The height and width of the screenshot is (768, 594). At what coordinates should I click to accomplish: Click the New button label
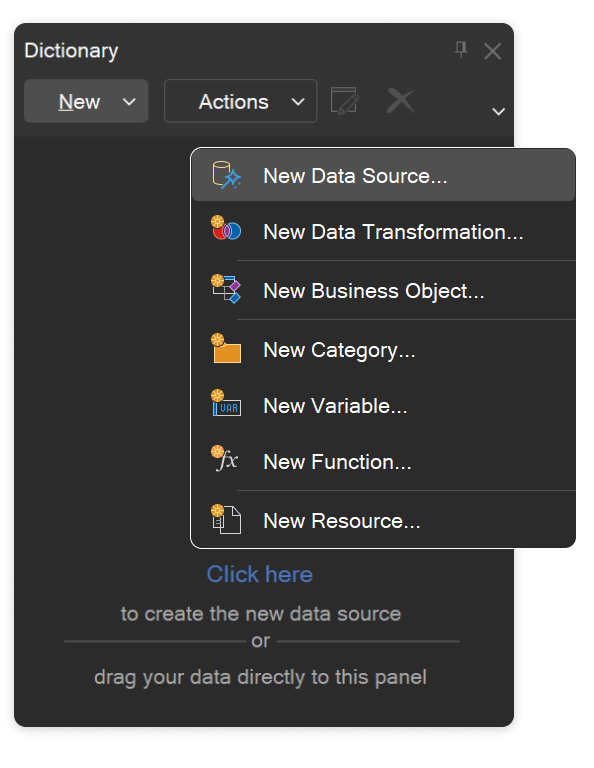tap(79, 102)
